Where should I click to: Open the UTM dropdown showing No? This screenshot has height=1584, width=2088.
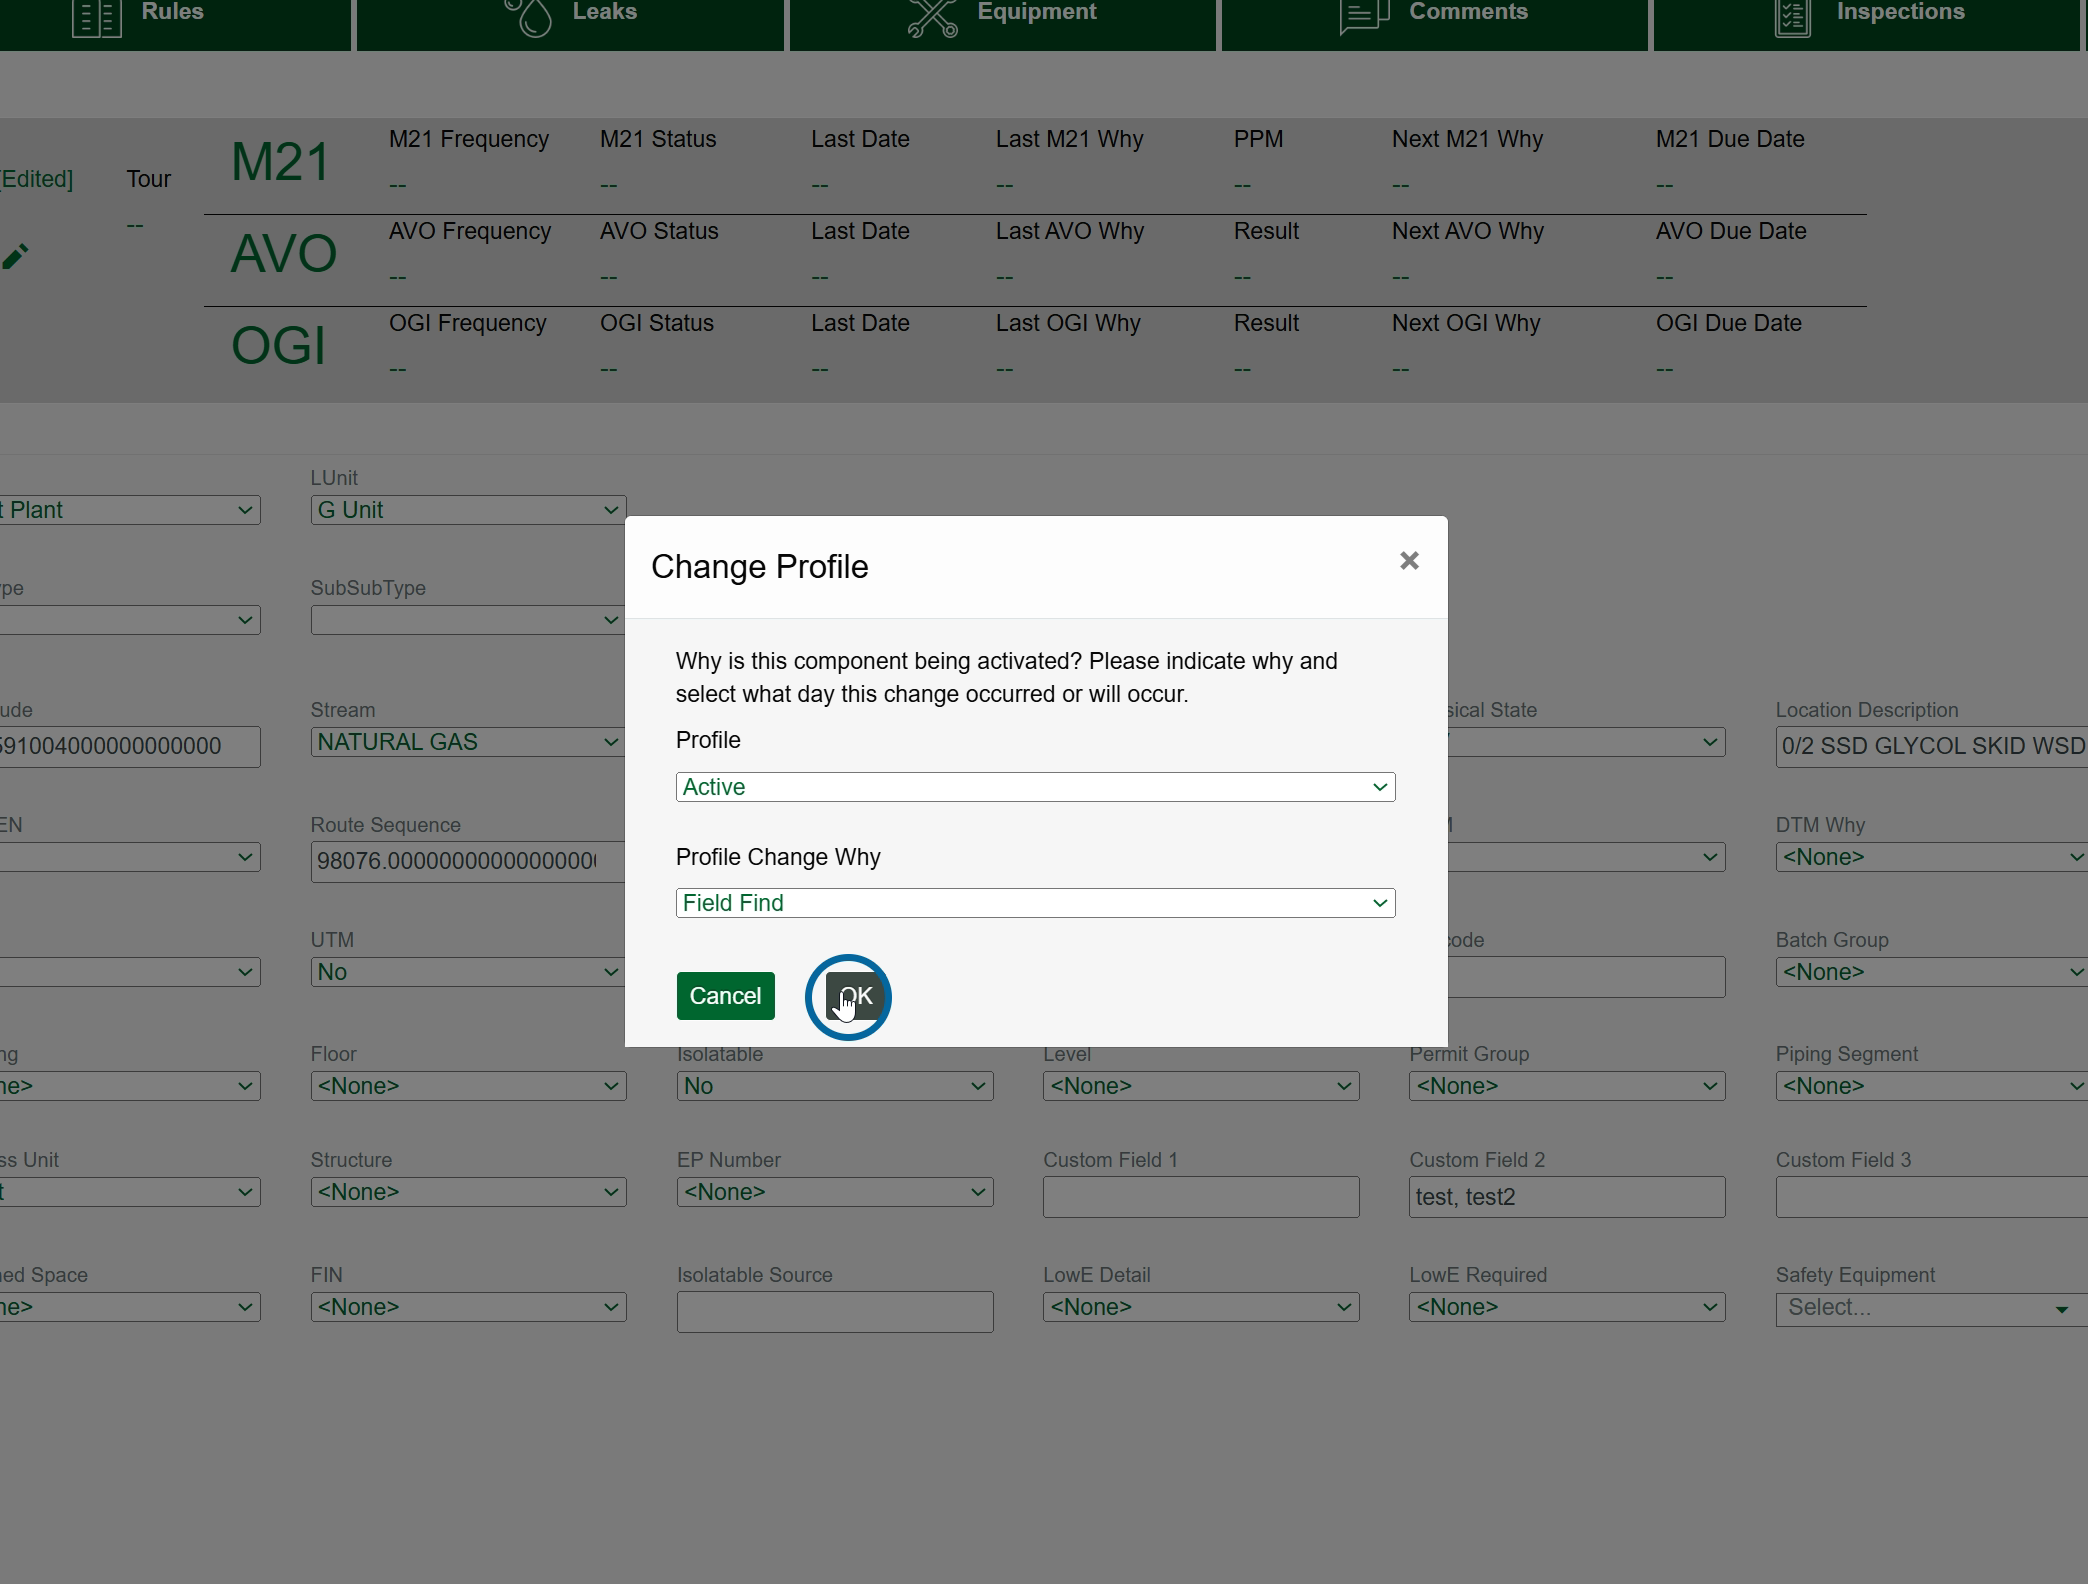[x=468, y=972]
